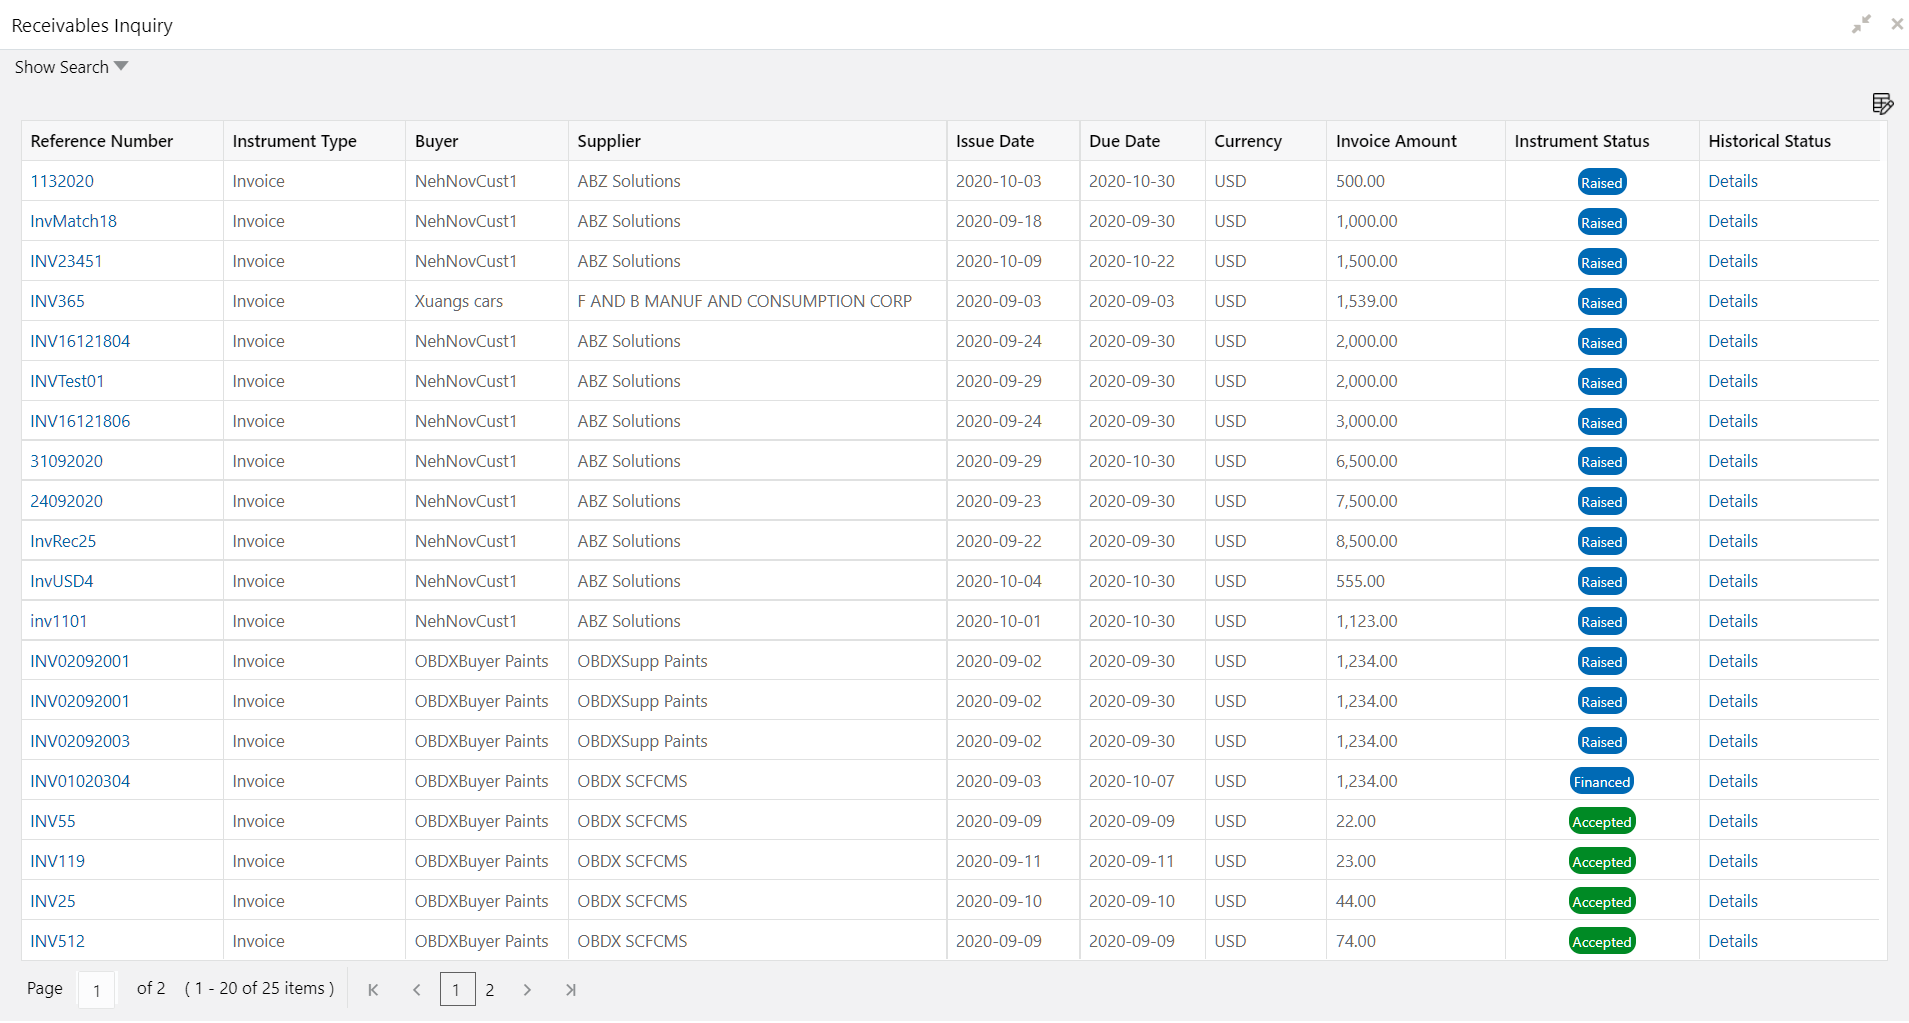Screen dimensions: 1909x1023
Task: Open reference INV16121804
Action: click(x=80, y=341)
